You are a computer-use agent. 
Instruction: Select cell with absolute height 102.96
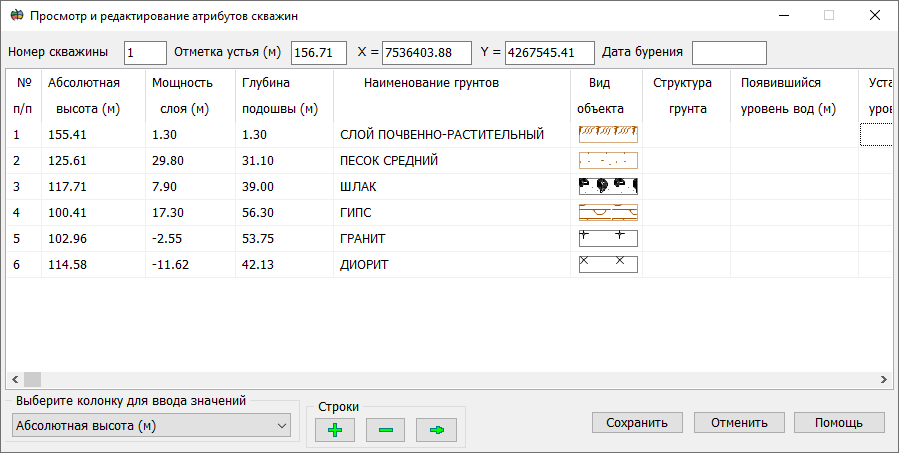pyautogui.click(x=93, y=239)
